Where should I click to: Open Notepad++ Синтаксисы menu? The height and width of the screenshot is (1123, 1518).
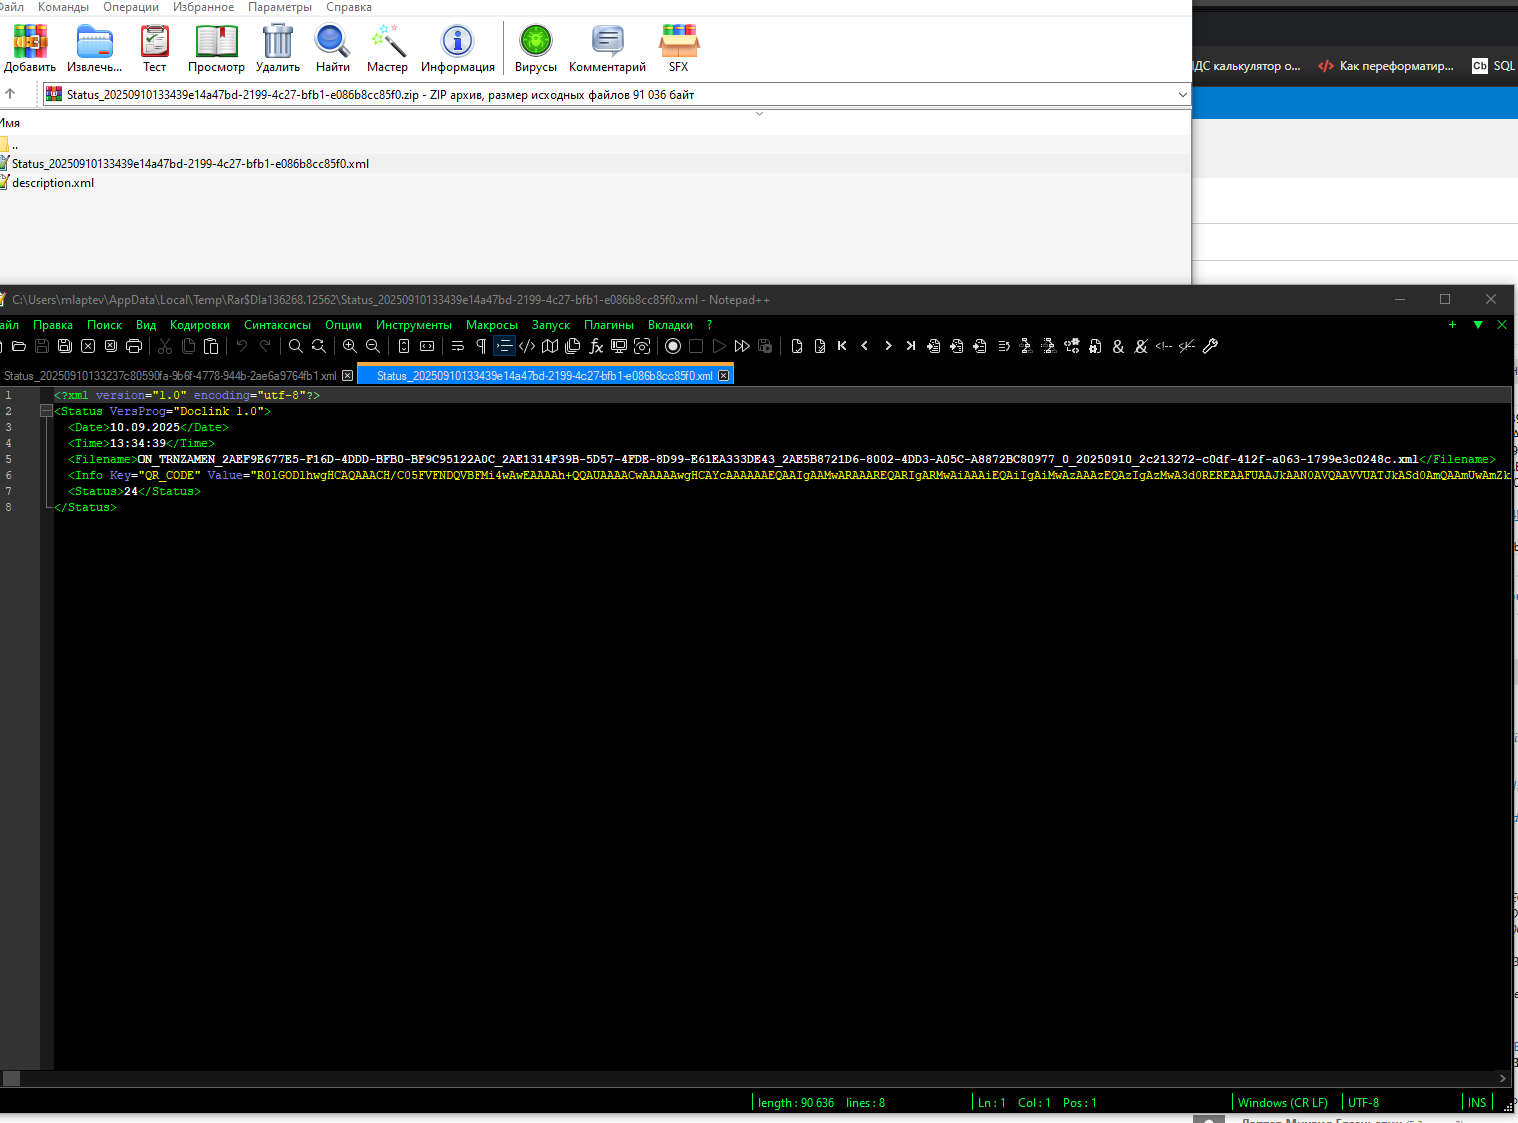pyautogui.click(x=277, y=325)
